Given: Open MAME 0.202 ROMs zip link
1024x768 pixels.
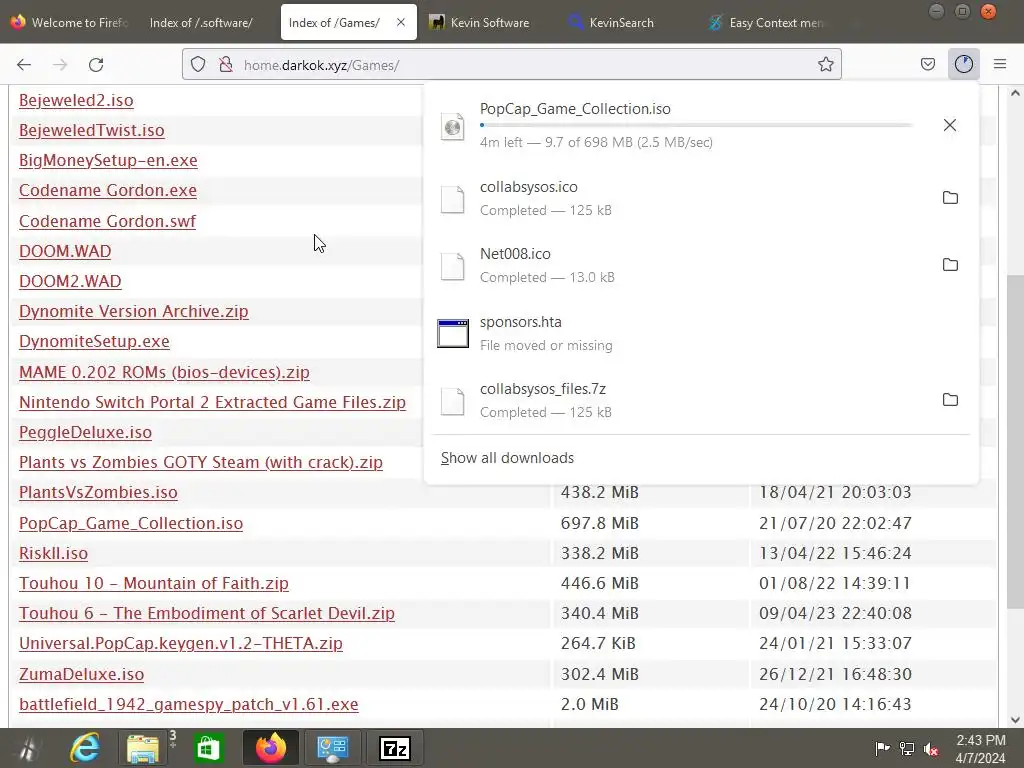Looking at the screenshot, I should (x=165, y=372).
